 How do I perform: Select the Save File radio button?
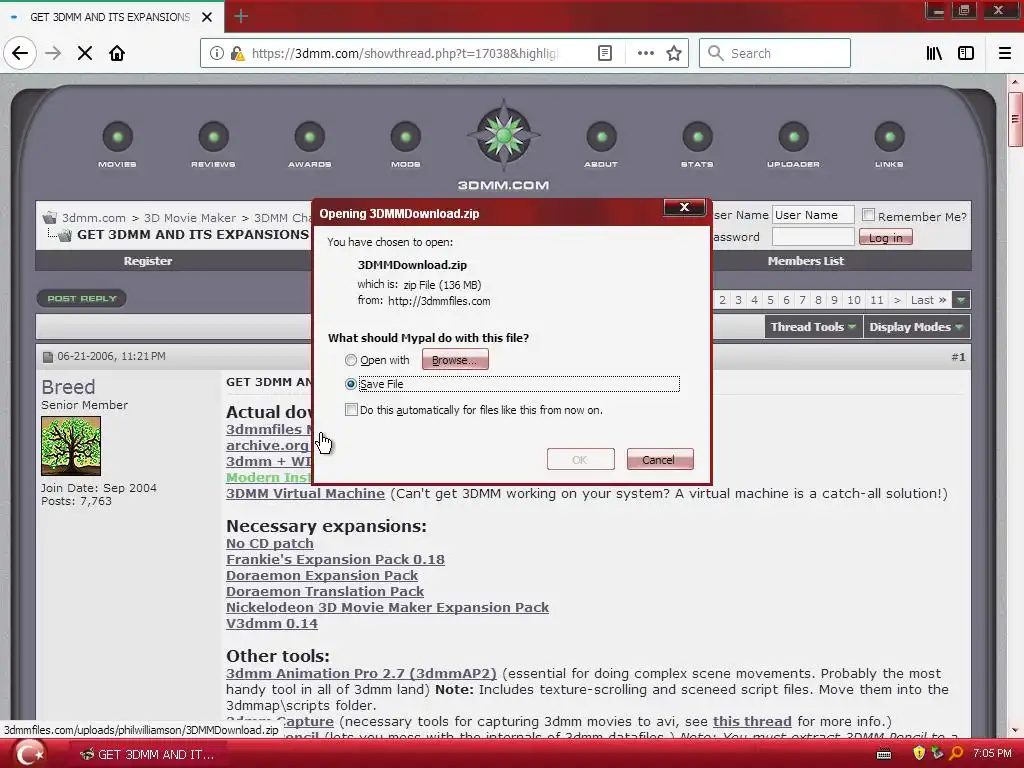point(351,384)
